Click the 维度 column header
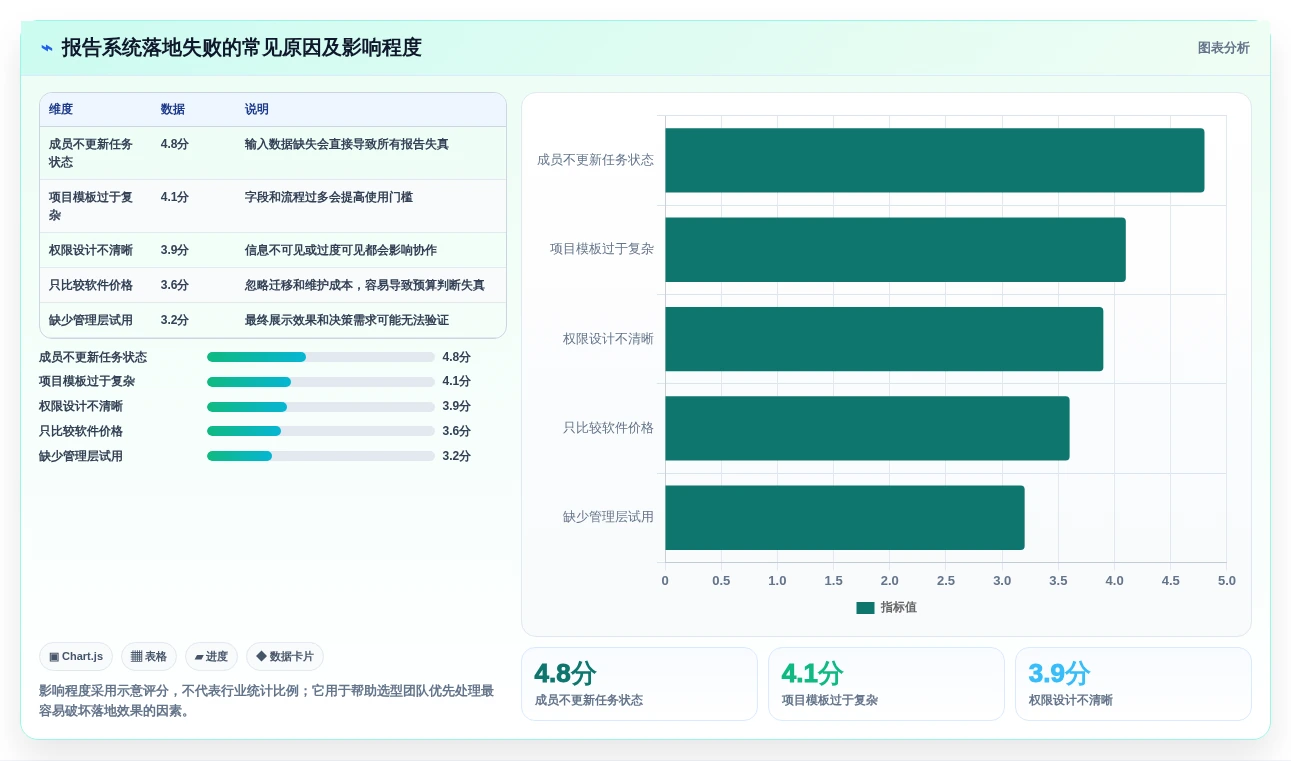The width and height of the screenshot is (1291, 761). click(61, 110)
